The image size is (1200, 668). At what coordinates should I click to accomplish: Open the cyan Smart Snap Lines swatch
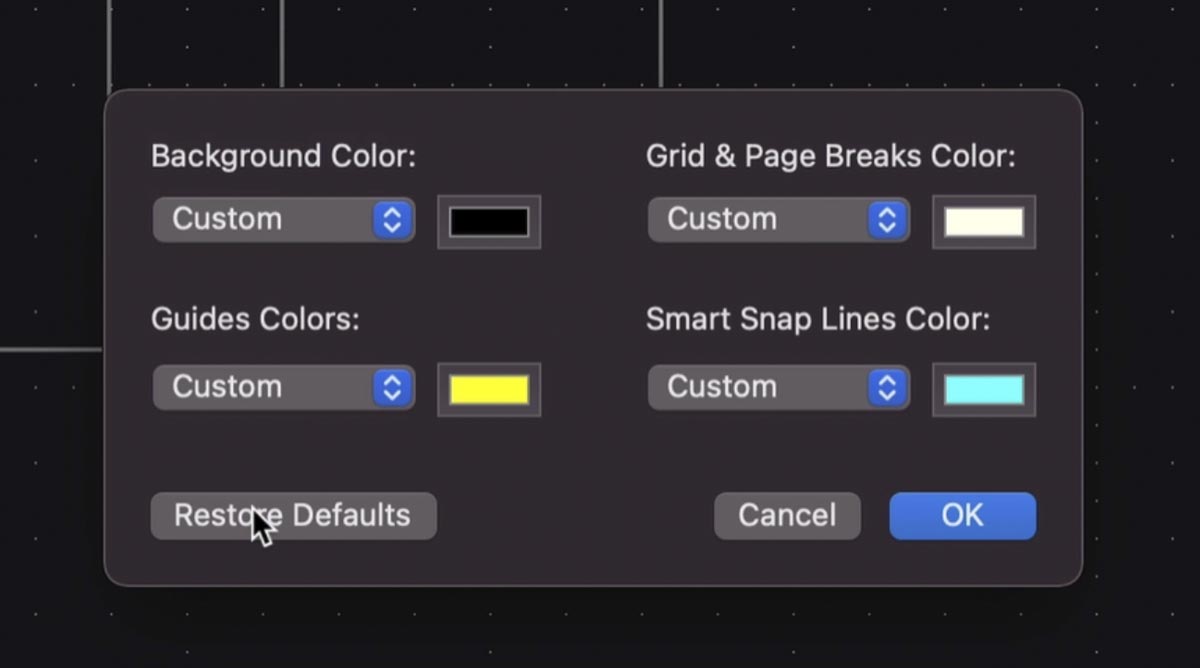coord(984,390)
